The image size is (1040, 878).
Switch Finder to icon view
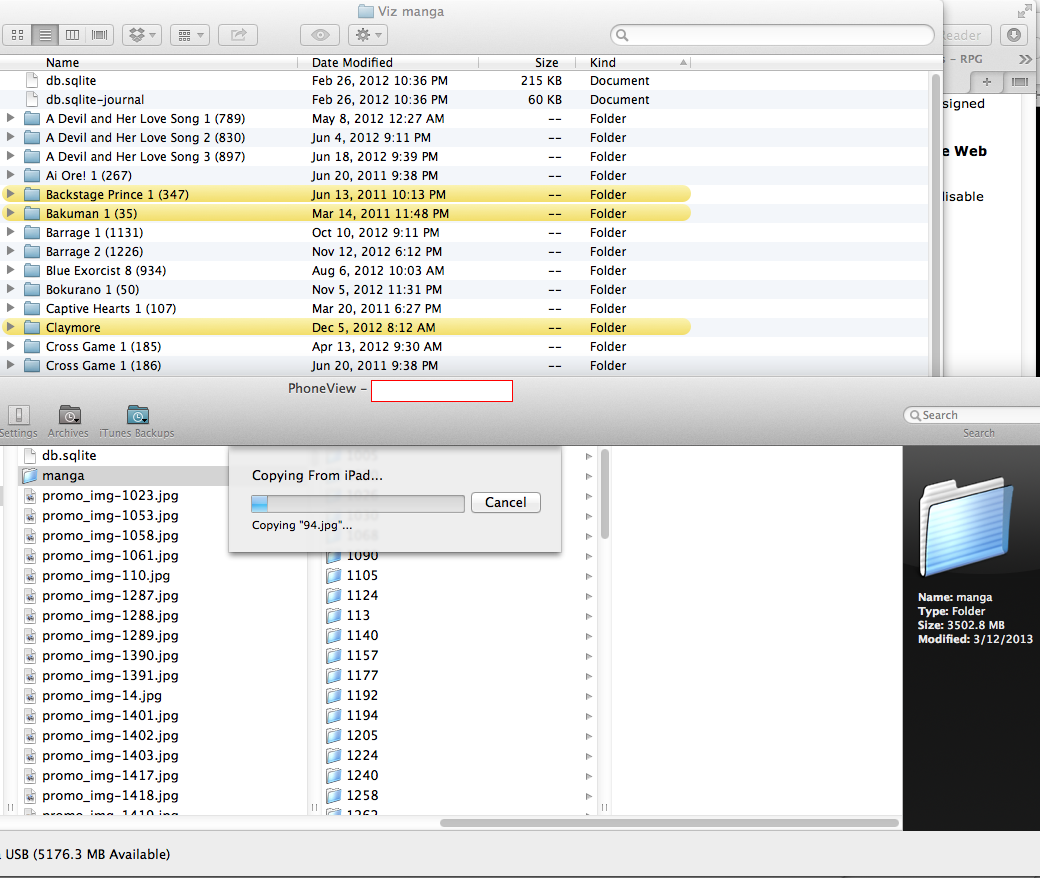pyautogui.click(x=17, y=35)
